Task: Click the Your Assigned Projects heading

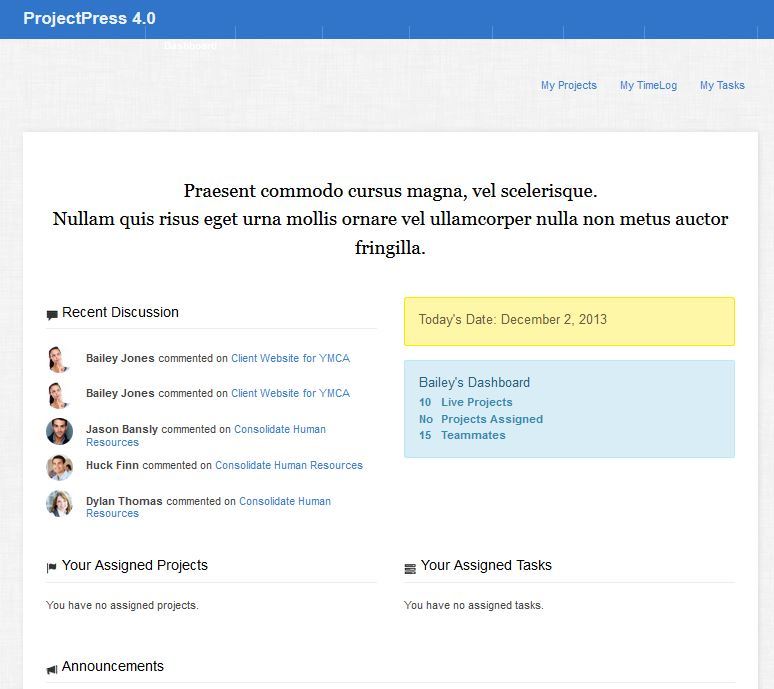Action: [x=135, y=565]
